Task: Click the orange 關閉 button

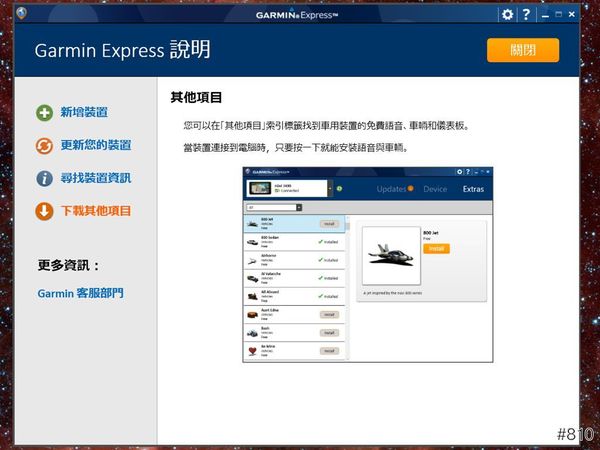Action: (x=523, y=50)
